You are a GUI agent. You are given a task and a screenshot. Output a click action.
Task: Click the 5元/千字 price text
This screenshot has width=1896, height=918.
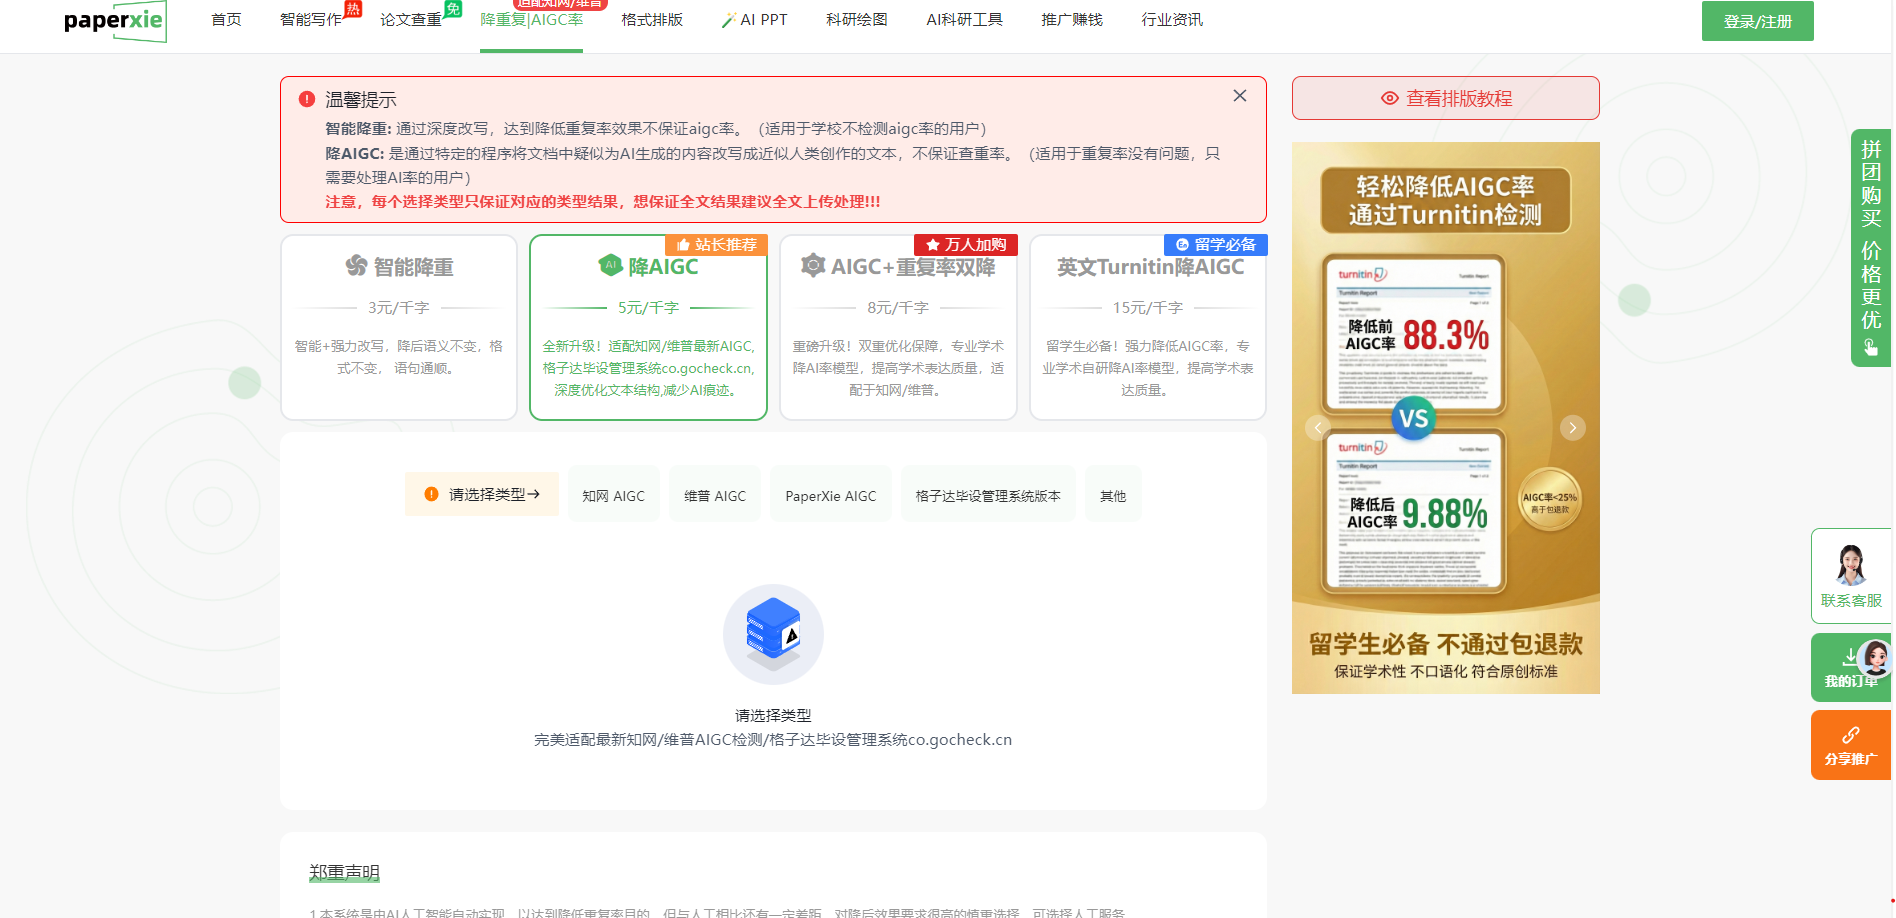click(x=648, y=308)
